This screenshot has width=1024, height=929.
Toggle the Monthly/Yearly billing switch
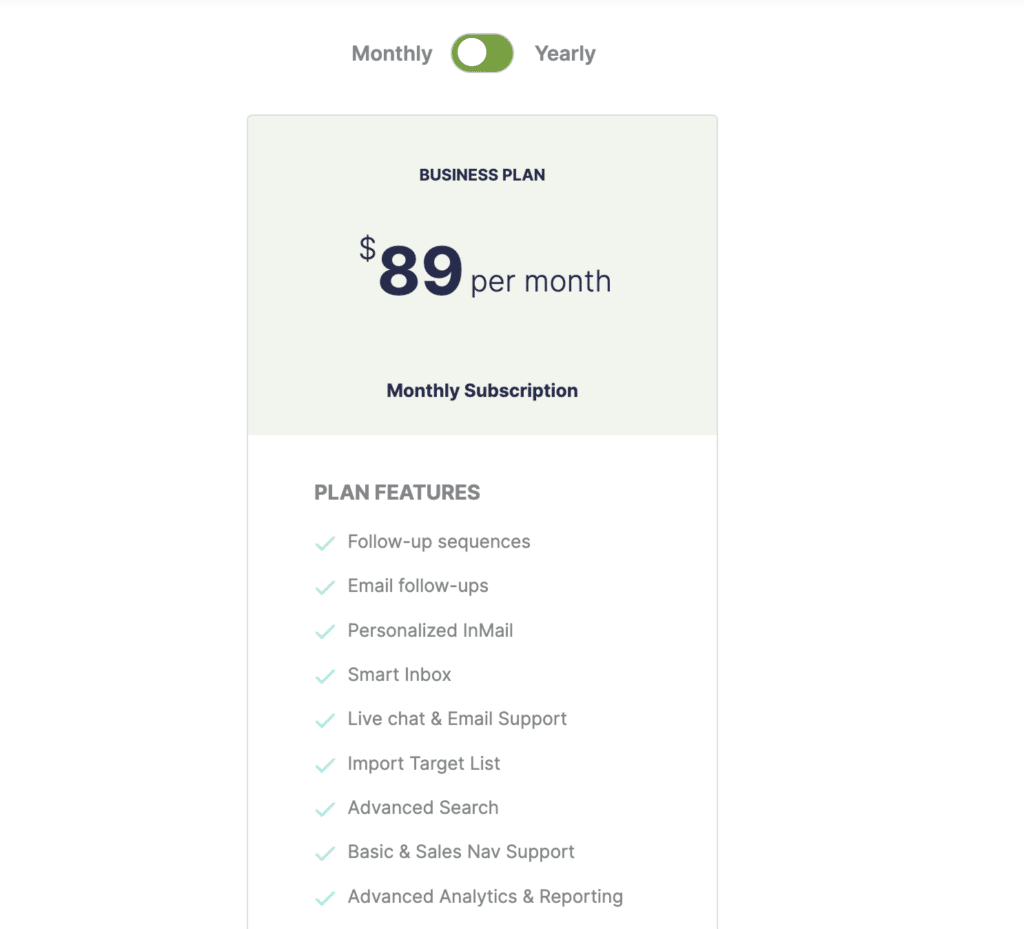coord(482,53)
